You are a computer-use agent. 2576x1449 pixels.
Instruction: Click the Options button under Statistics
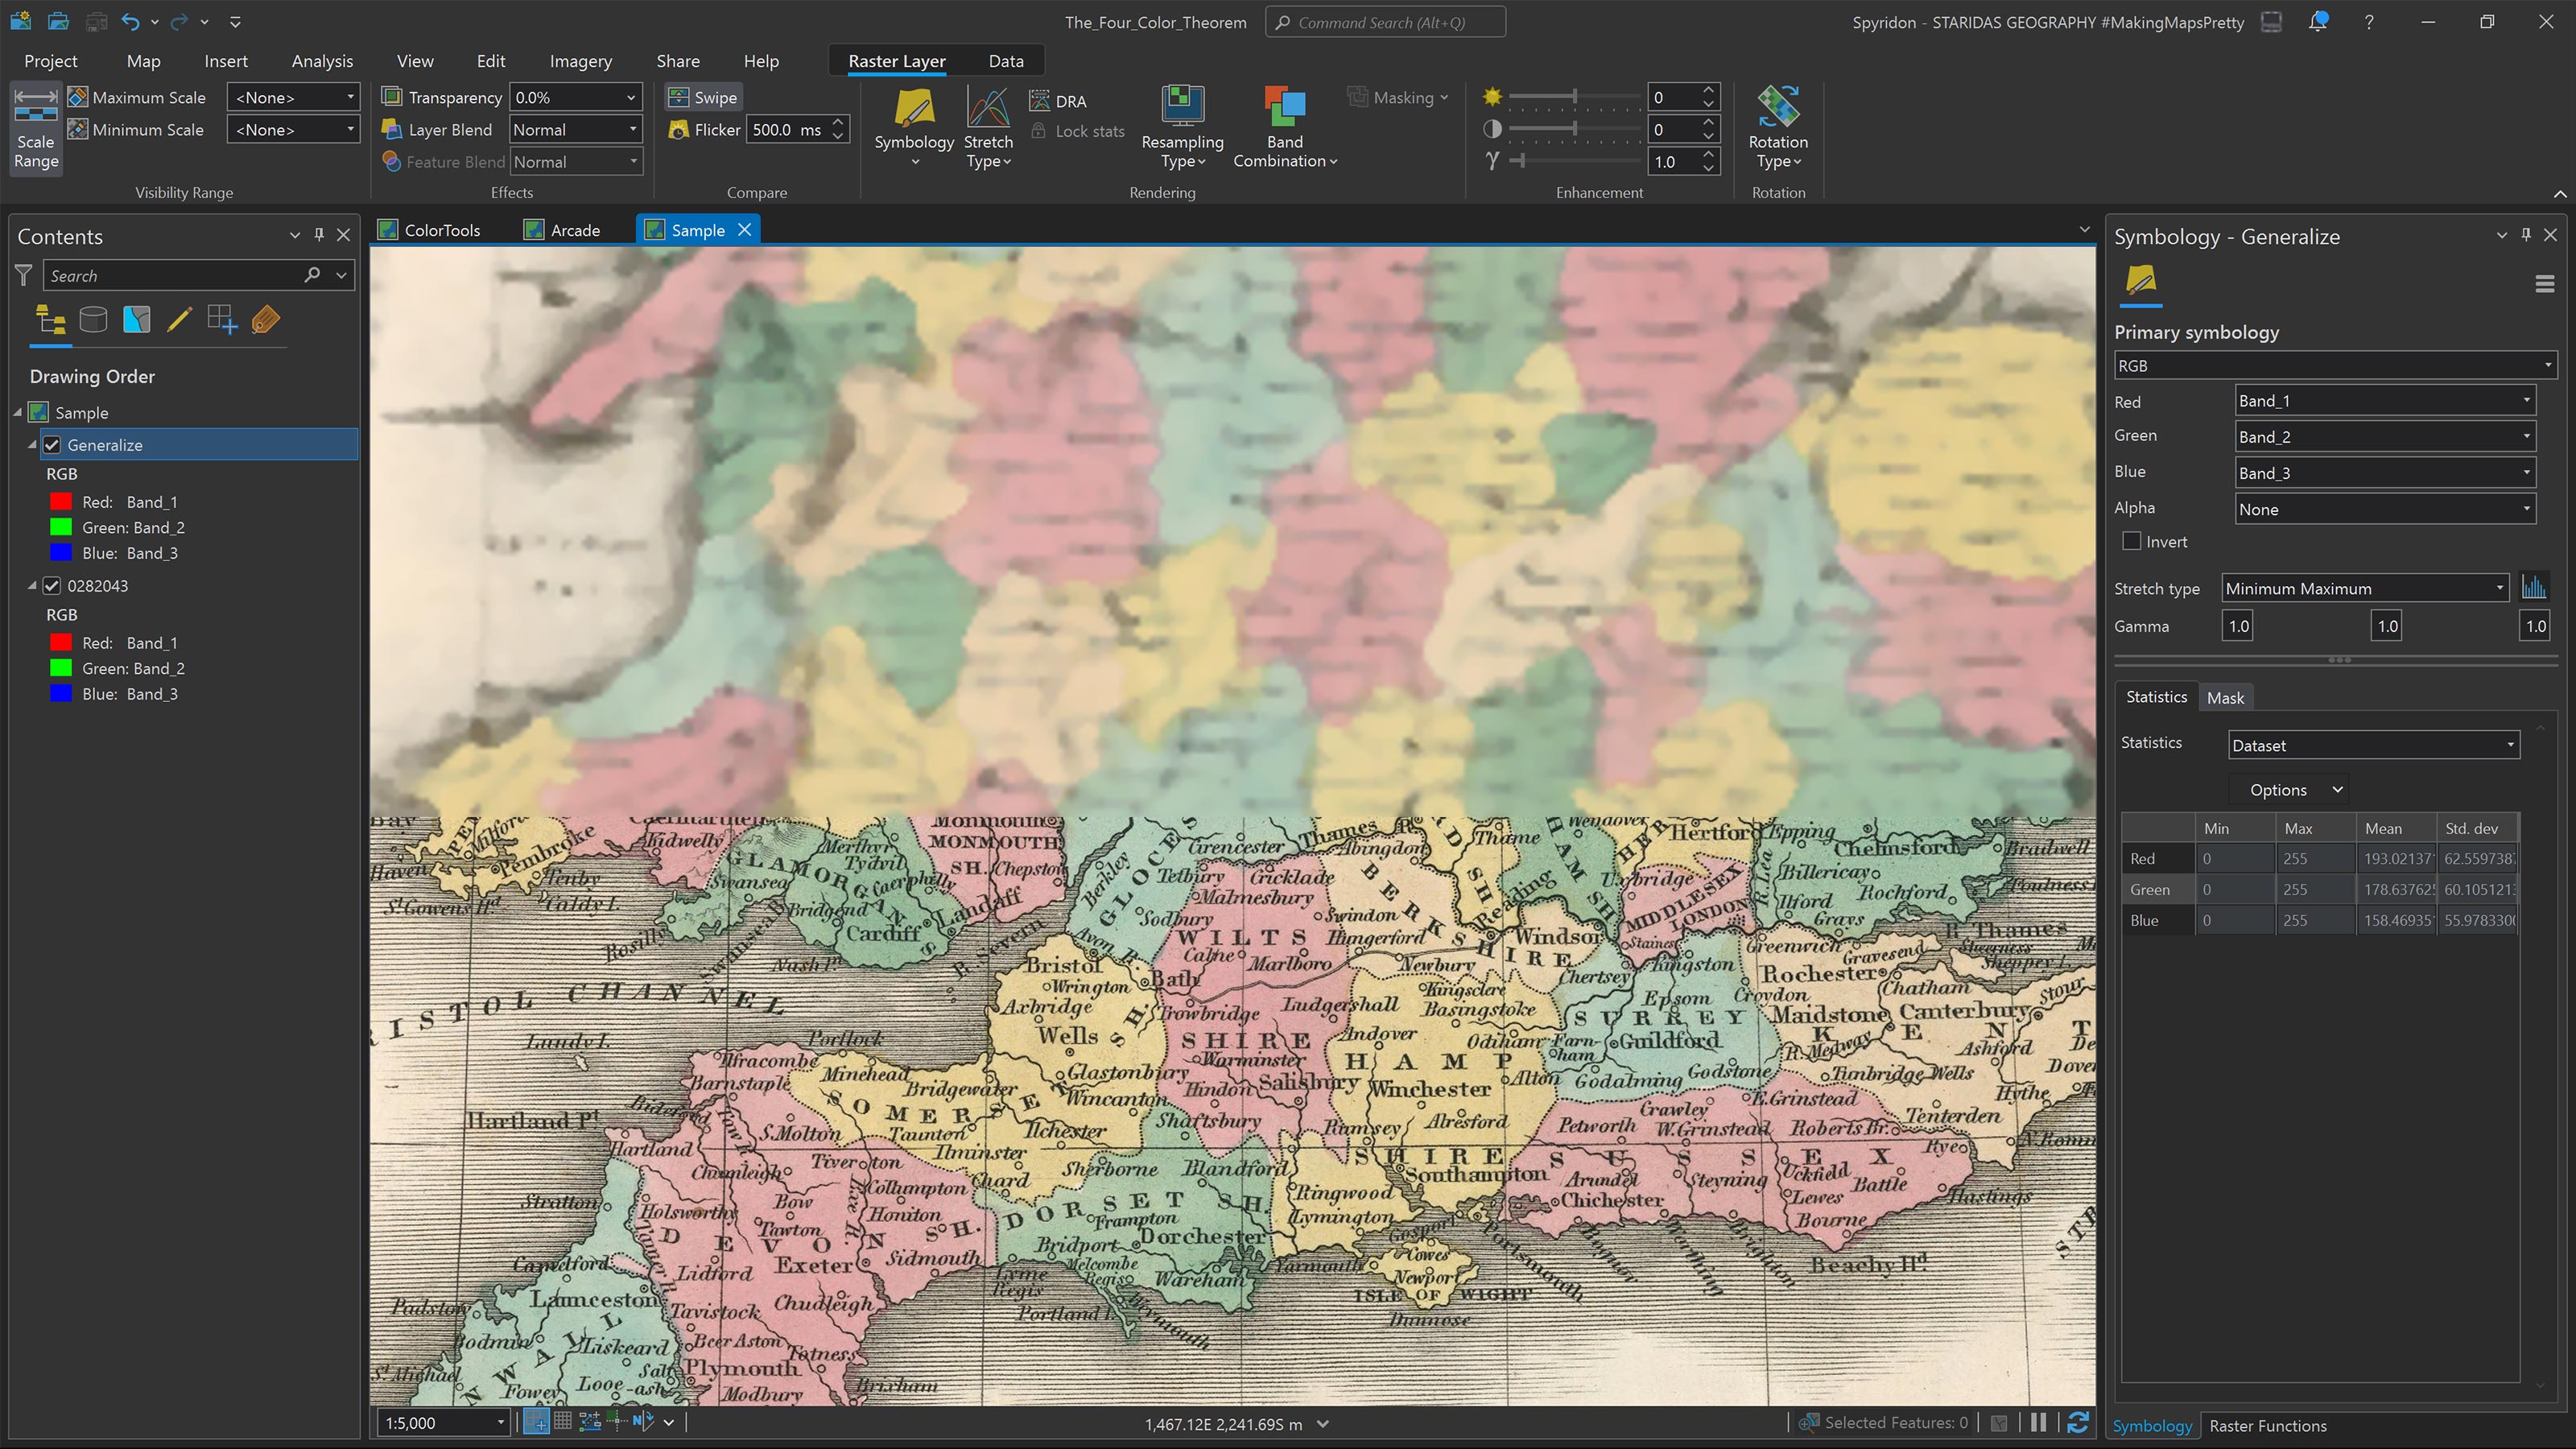click(x=2289, y=789)
